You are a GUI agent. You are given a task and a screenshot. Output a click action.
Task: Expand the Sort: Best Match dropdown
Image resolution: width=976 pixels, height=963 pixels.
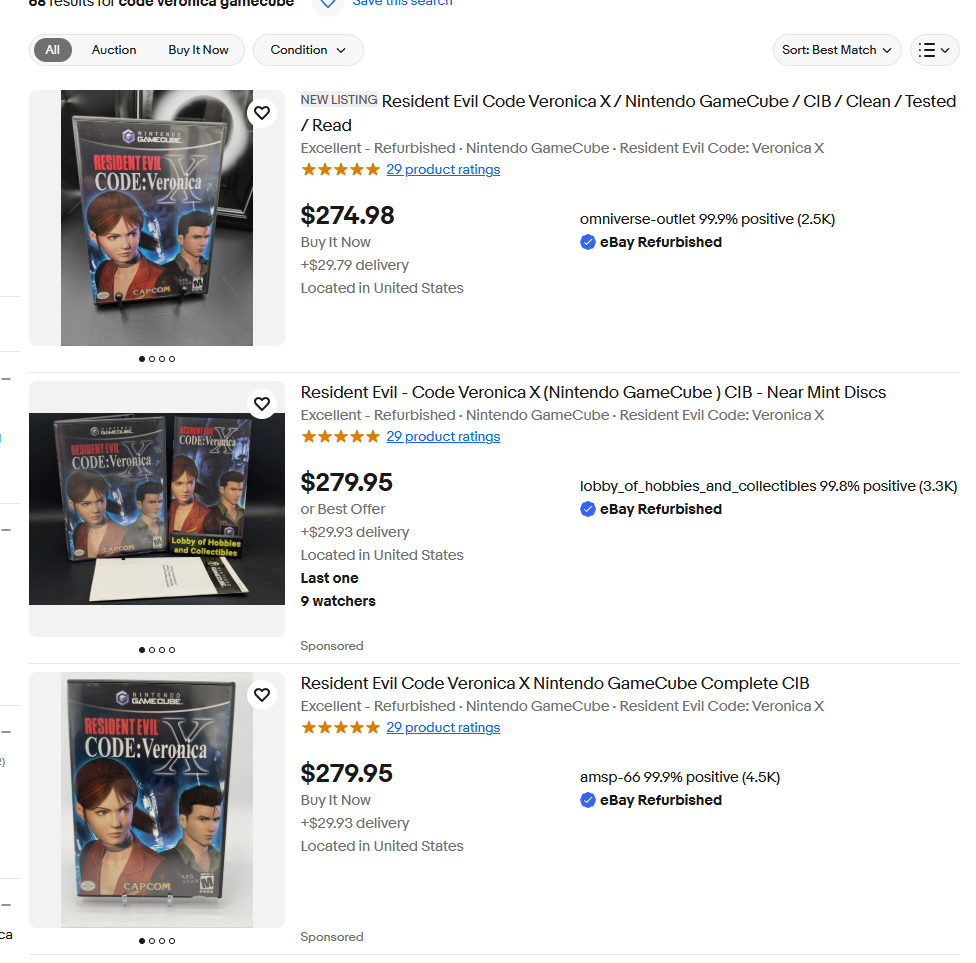tap(837, 50)
